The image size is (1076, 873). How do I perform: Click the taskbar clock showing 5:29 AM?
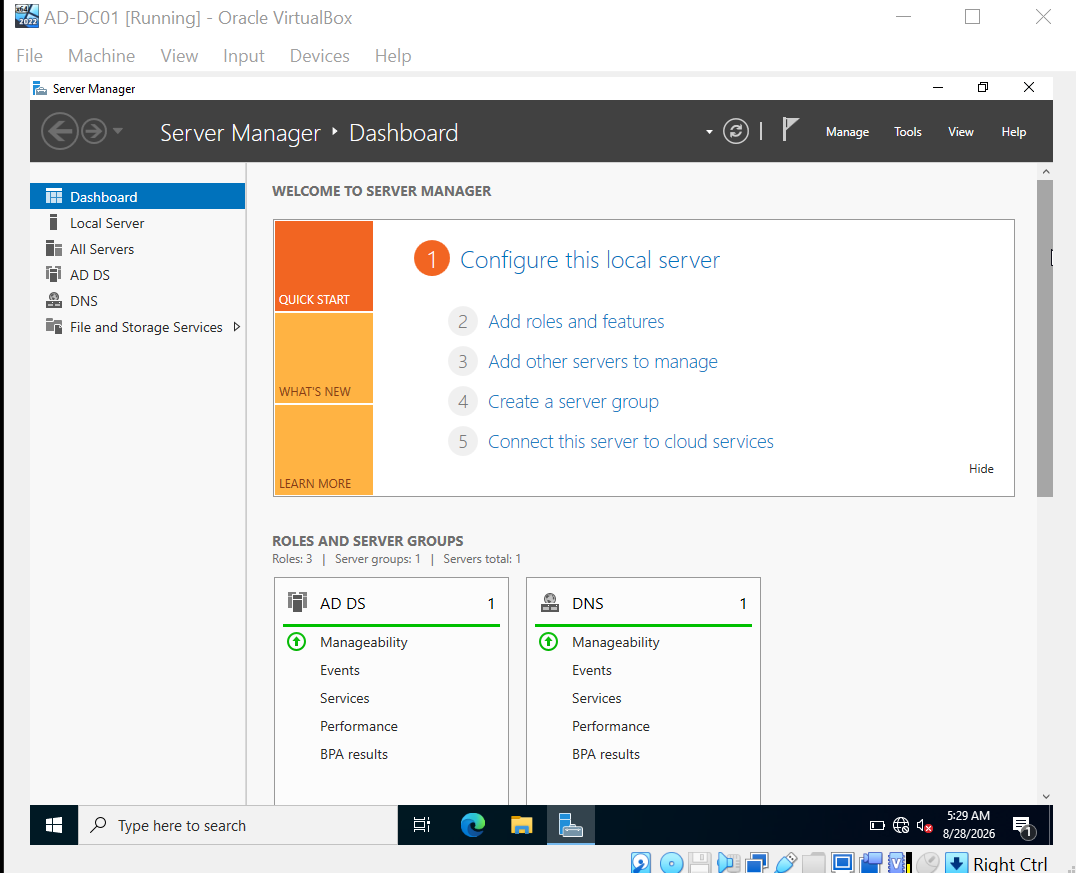click(x=968, y=825)
